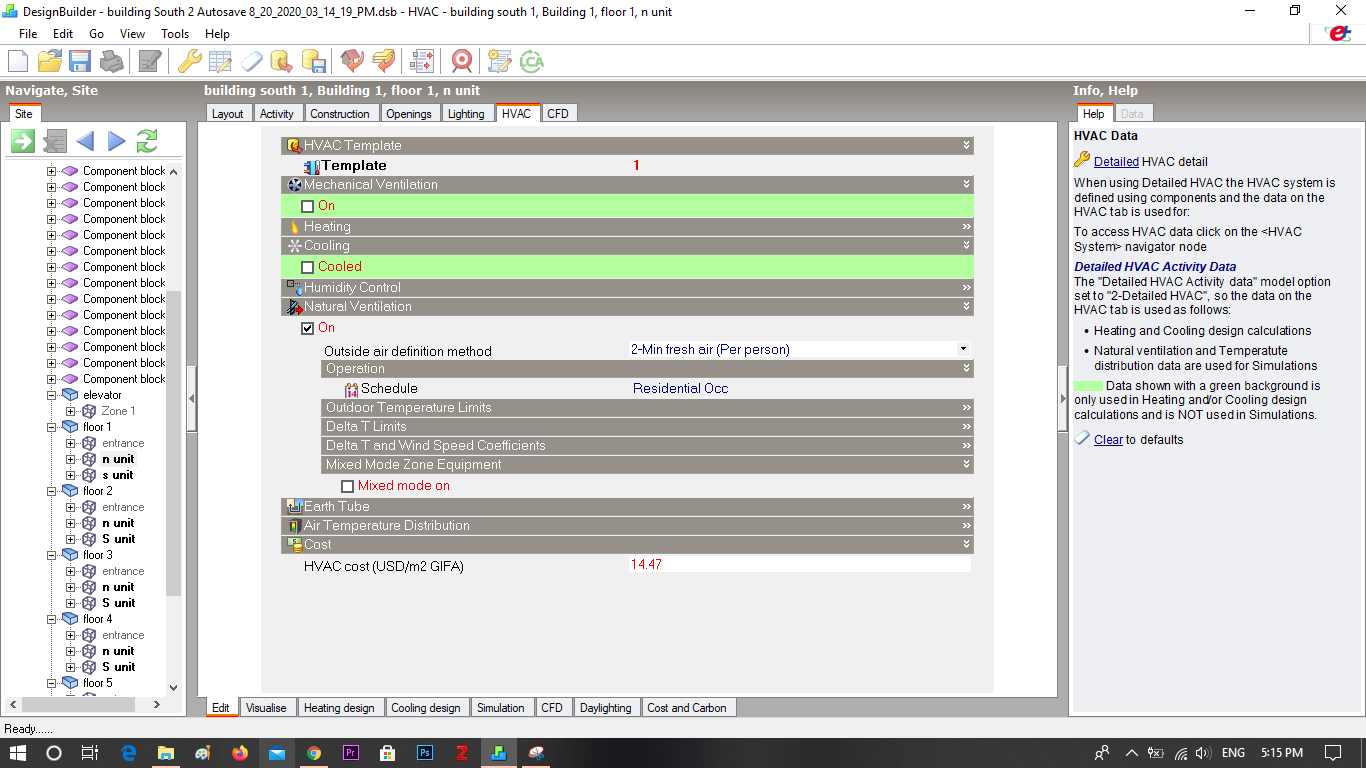Expand the Air Temperature Distribution section

(x=627, y=525)
